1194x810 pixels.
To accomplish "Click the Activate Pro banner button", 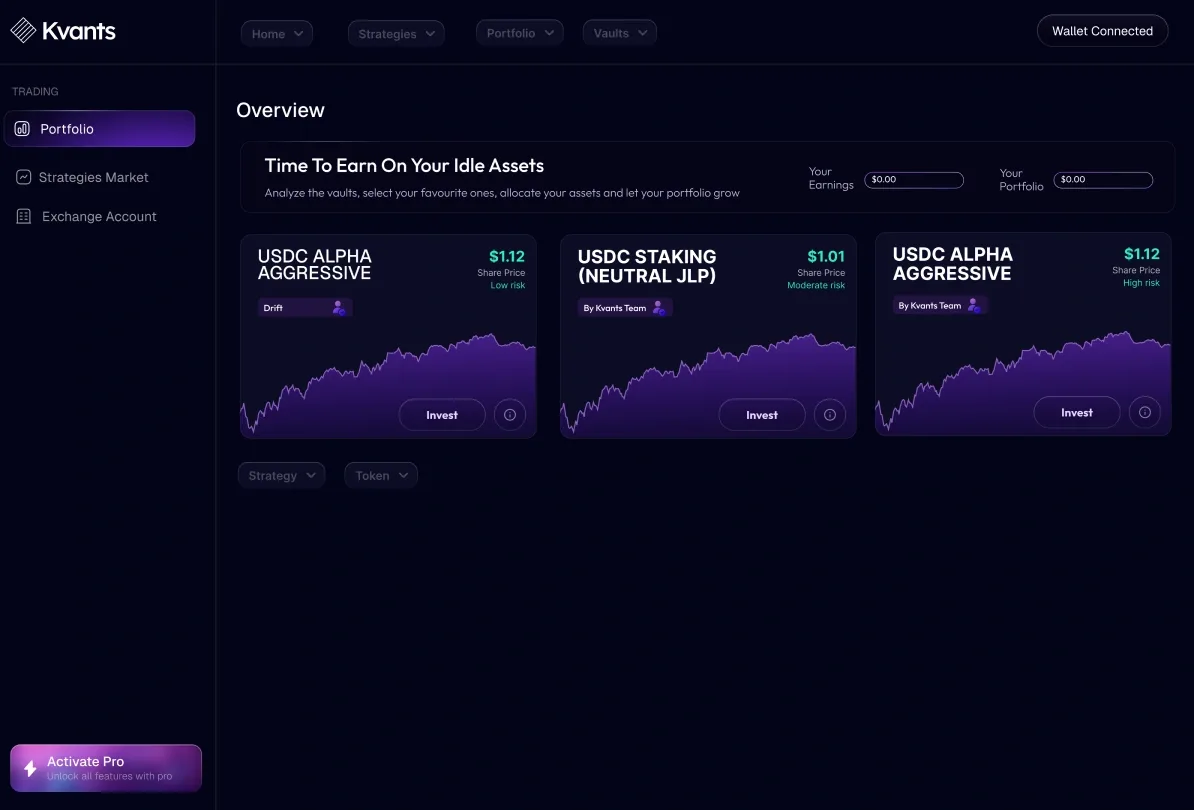I will coord(106,768).
